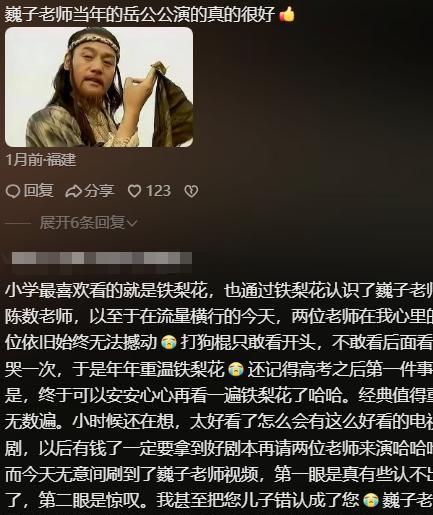Click the reply speech bubble icon
This screenshot has width=433, height=515.
click(13, 191)
